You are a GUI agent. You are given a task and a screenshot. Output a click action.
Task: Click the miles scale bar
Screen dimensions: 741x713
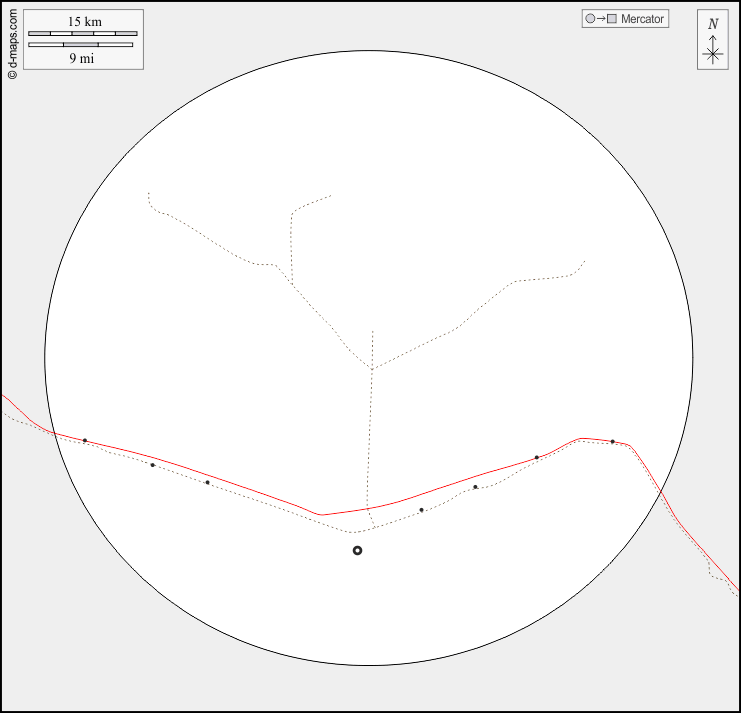(x=80, y=45)
